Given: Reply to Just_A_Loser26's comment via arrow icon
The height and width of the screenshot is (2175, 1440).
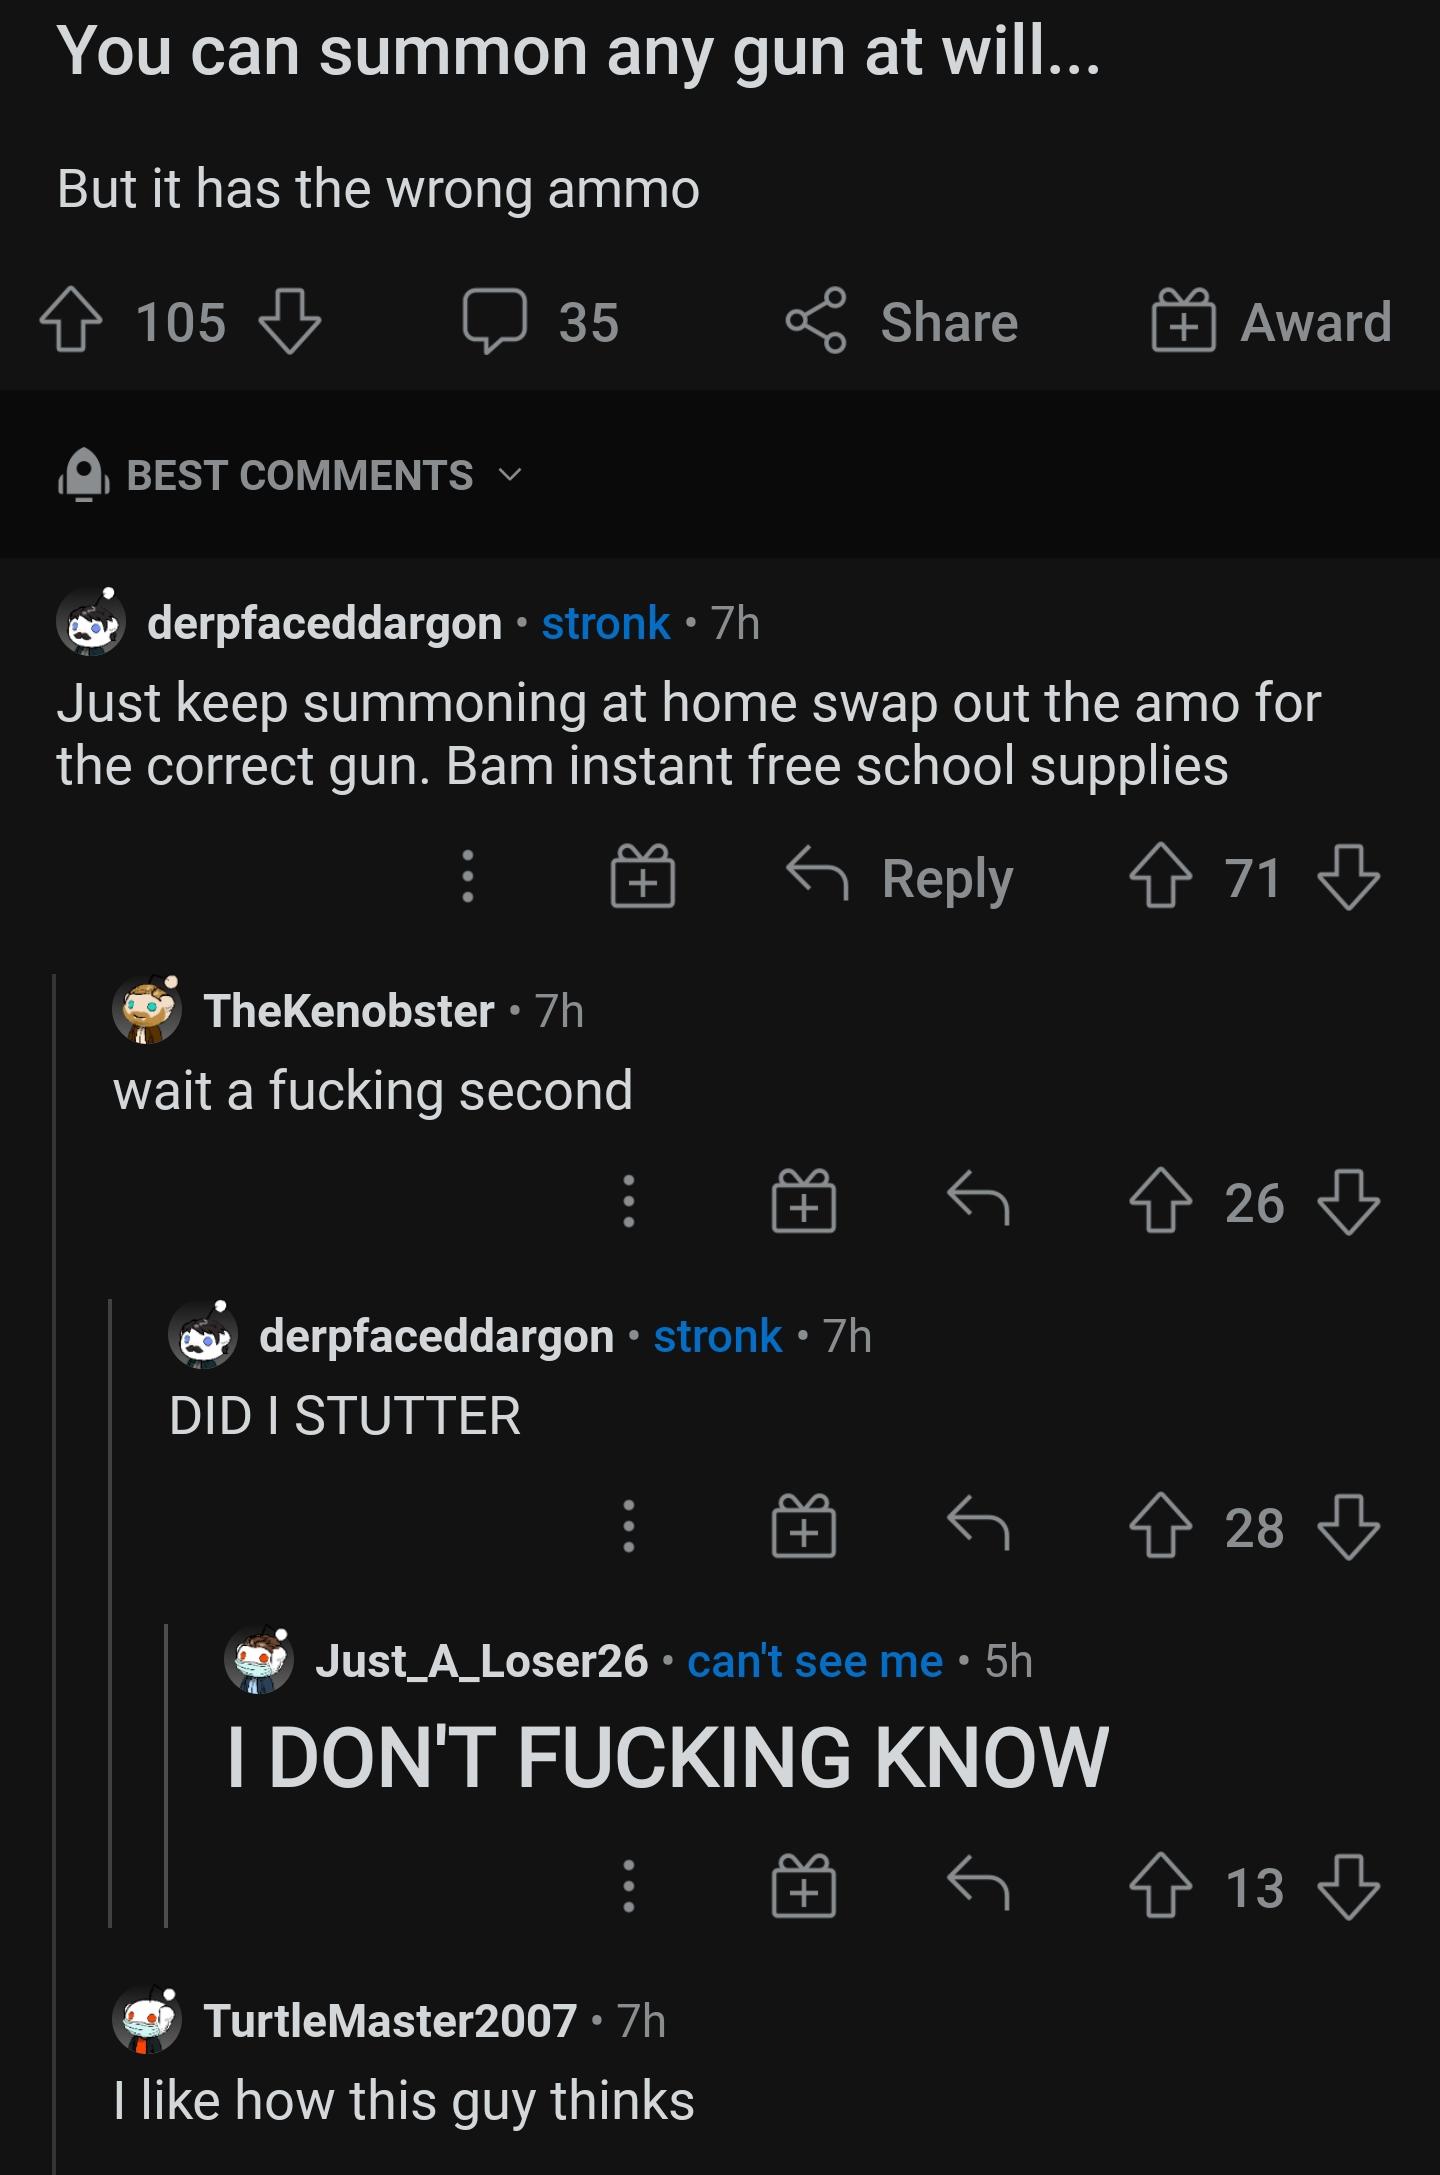Looking at the screenshot, I should [978, 1887].
